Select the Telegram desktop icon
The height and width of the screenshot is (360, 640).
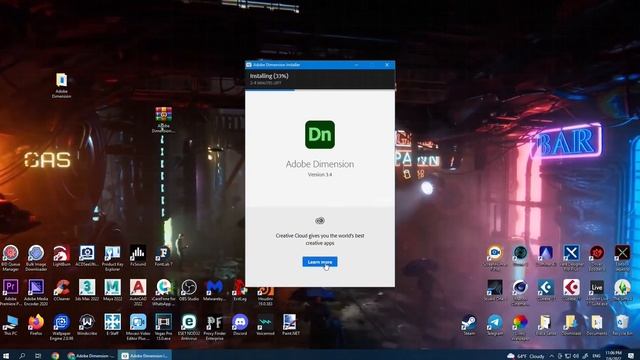[x=495, y=325]
